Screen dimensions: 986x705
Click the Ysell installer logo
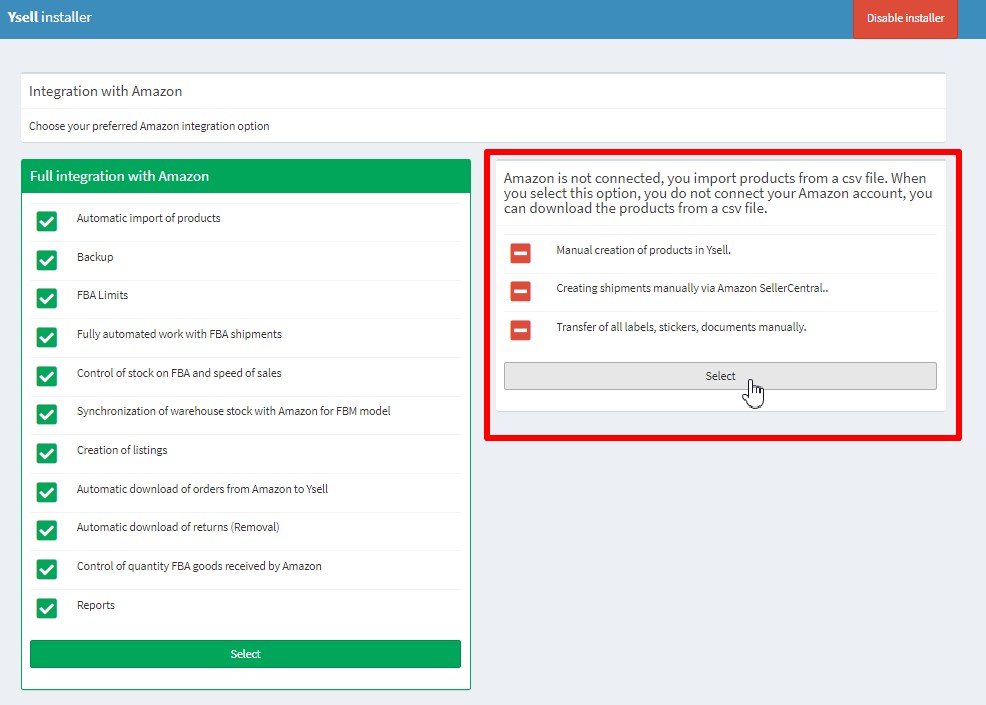50,17
